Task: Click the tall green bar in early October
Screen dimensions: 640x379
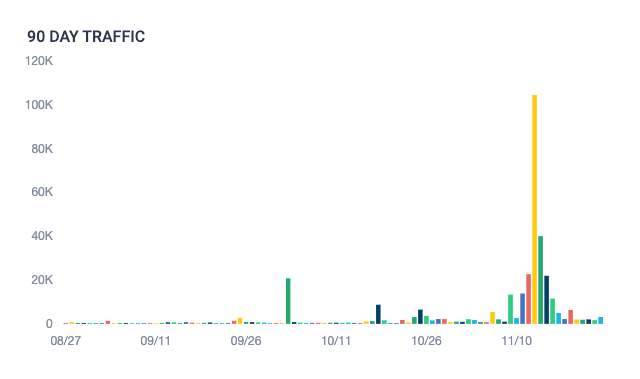Action: point(288,301)
